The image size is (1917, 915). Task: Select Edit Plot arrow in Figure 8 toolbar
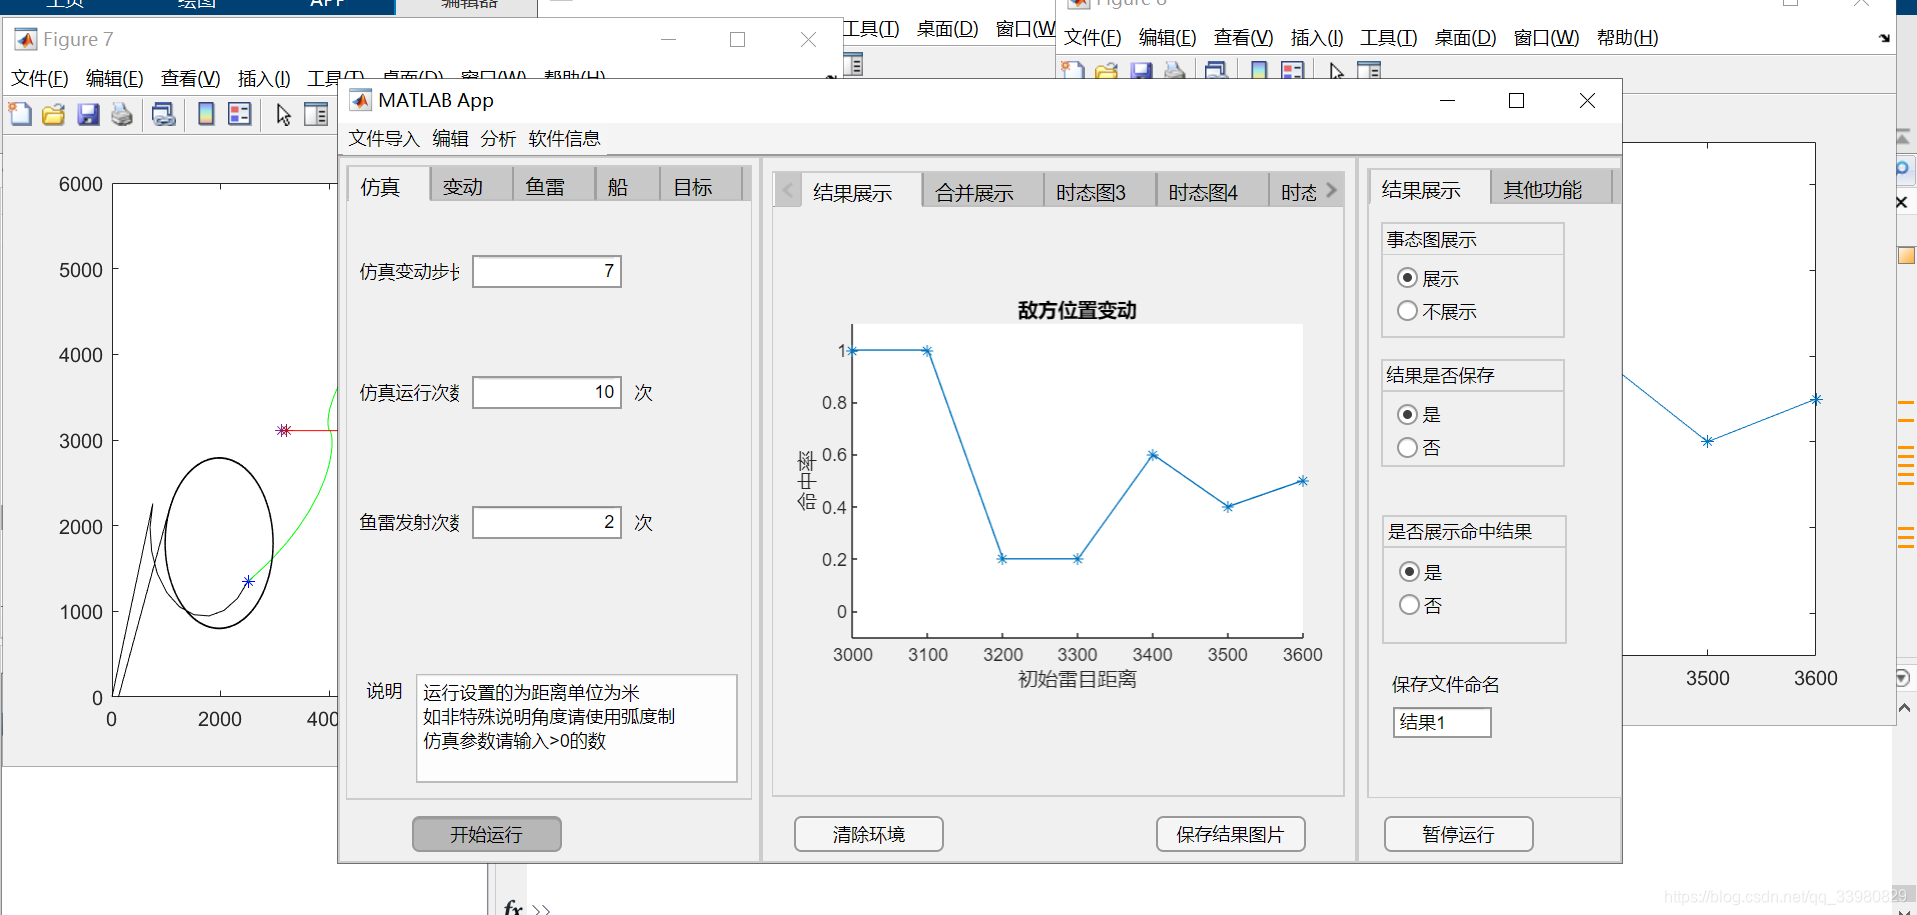click(x=1337, y=71)
